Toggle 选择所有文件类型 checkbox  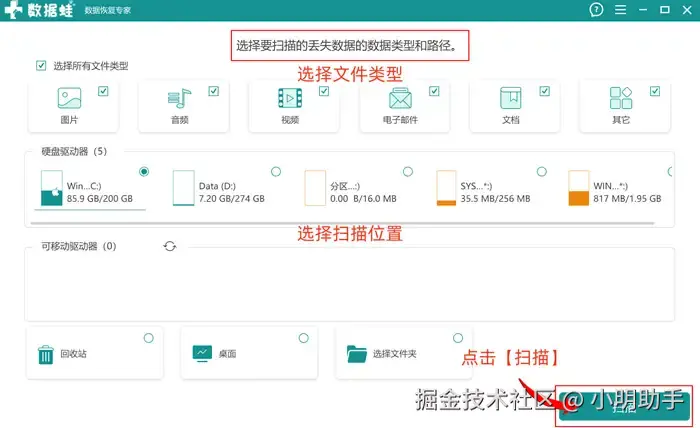41,66
